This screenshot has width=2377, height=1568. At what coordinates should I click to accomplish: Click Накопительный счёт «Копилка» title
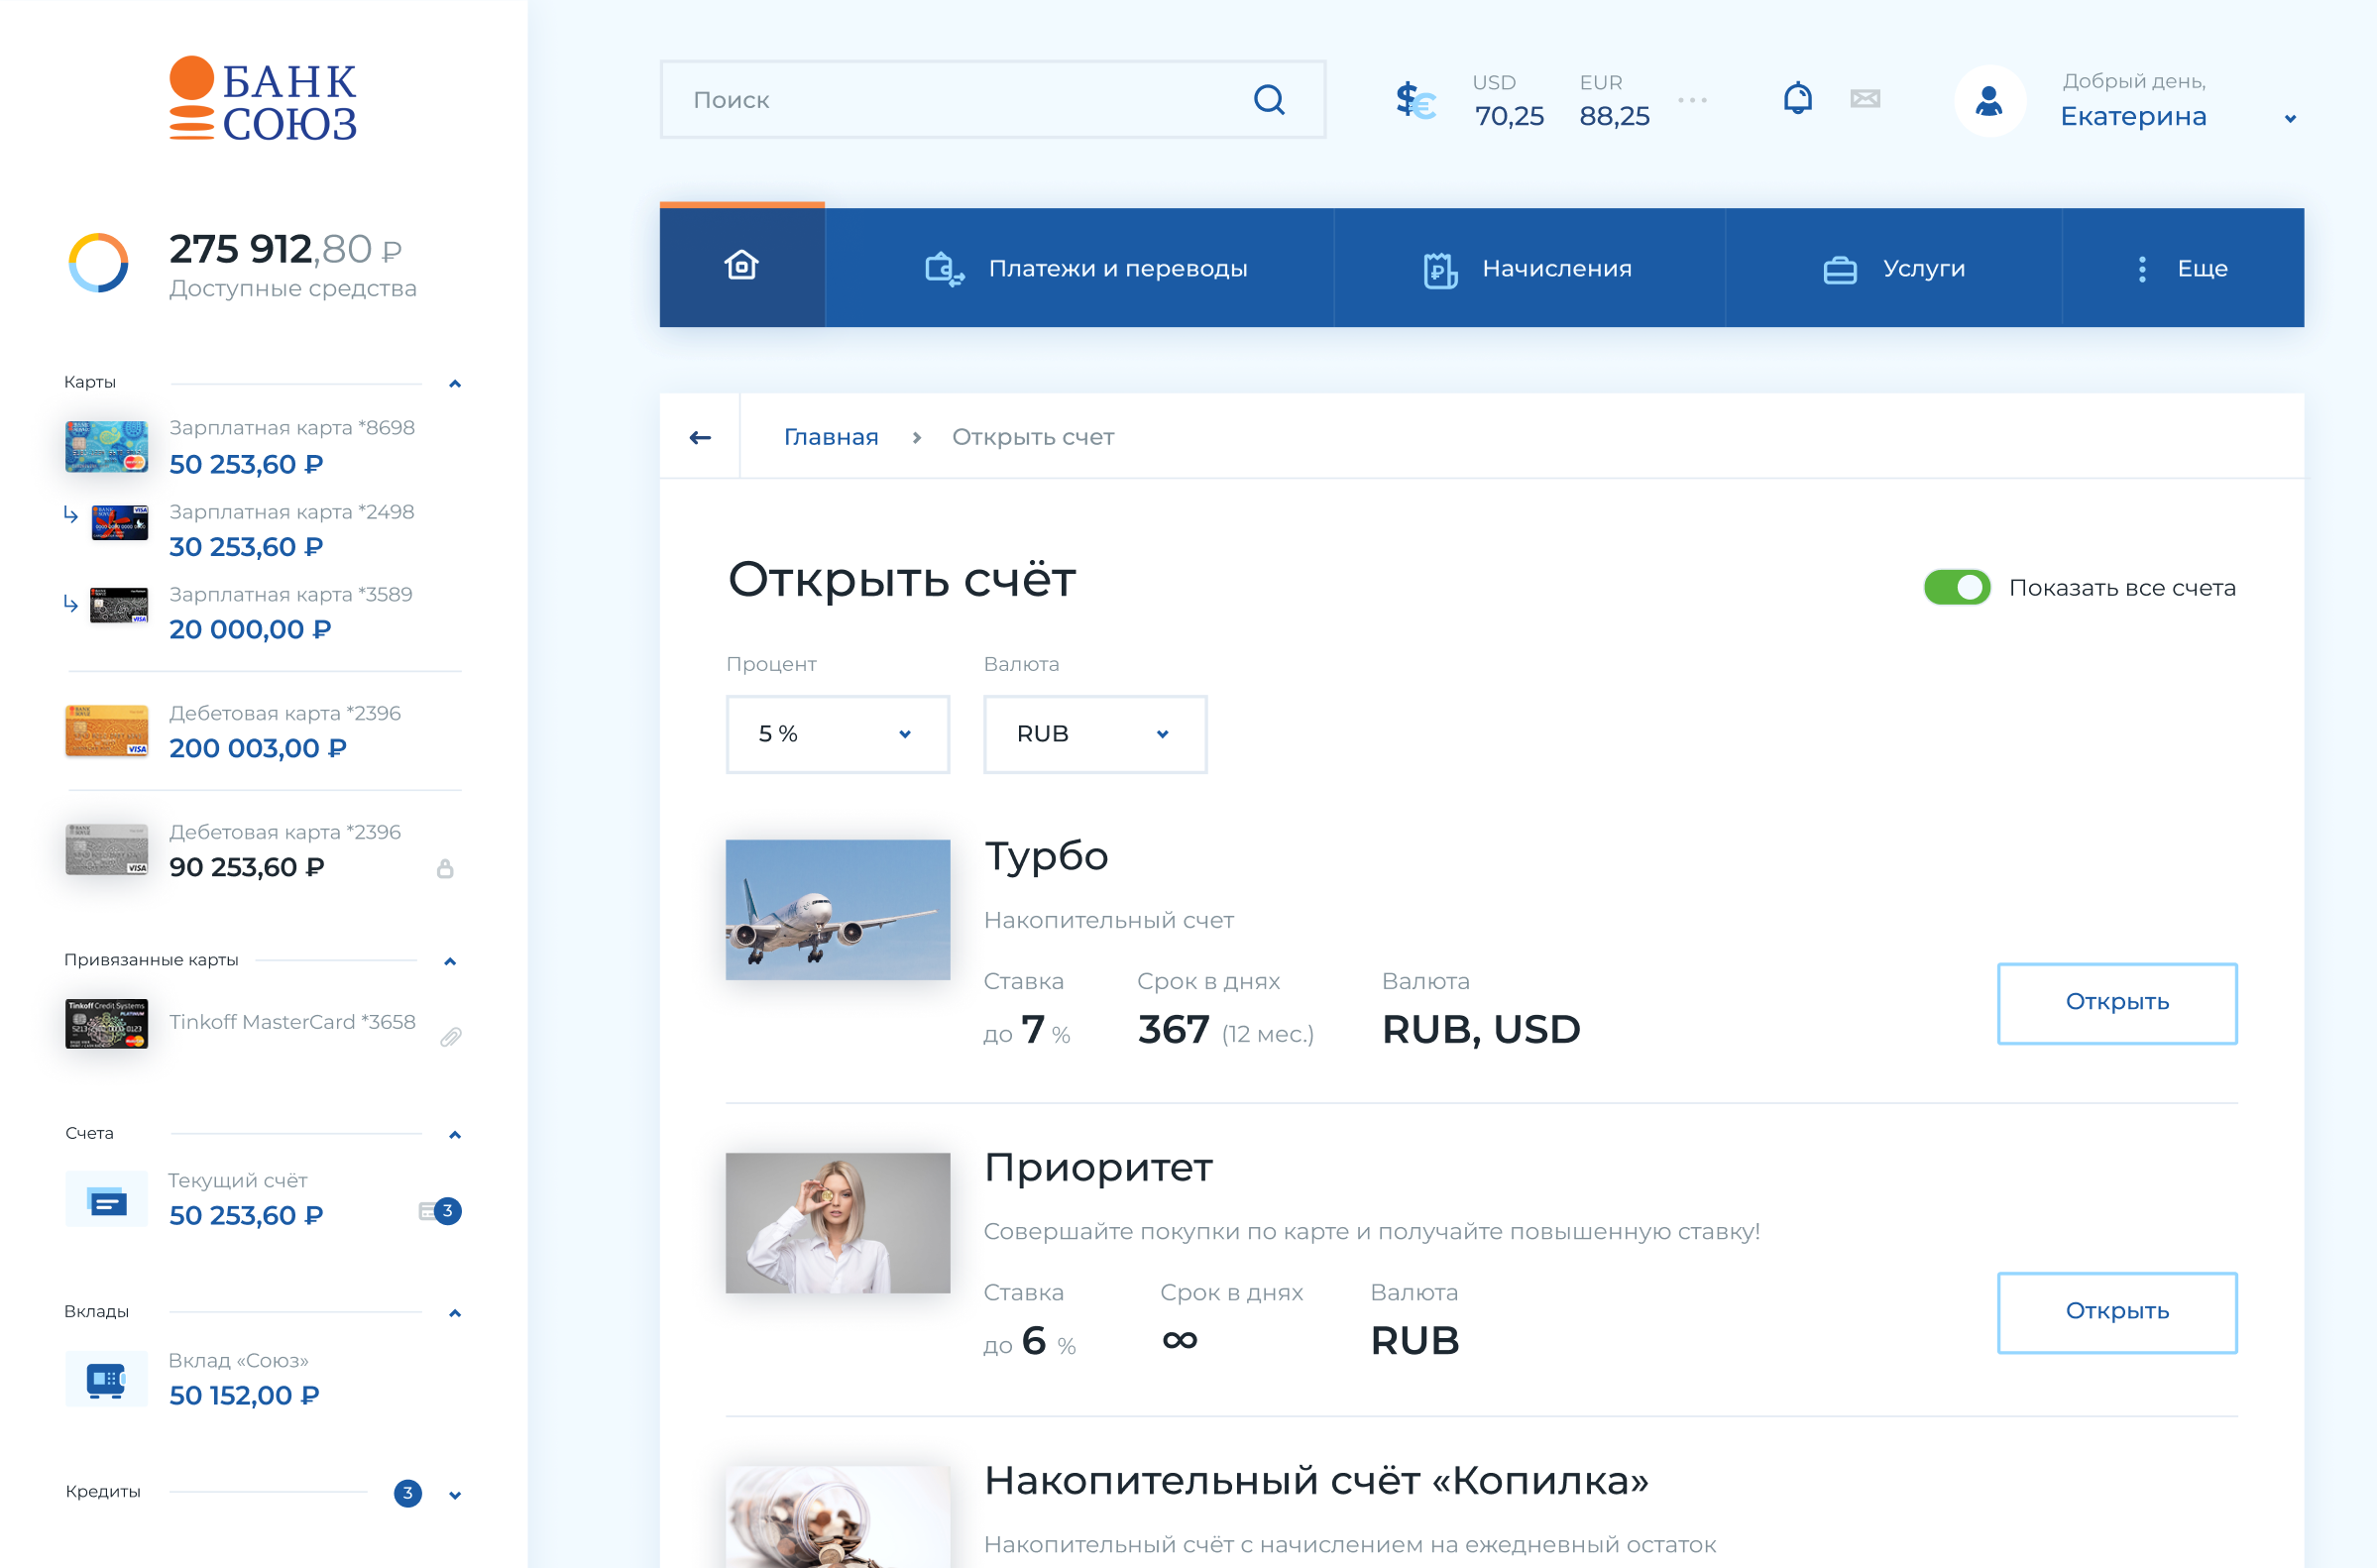click(x=1316, y=1481)
